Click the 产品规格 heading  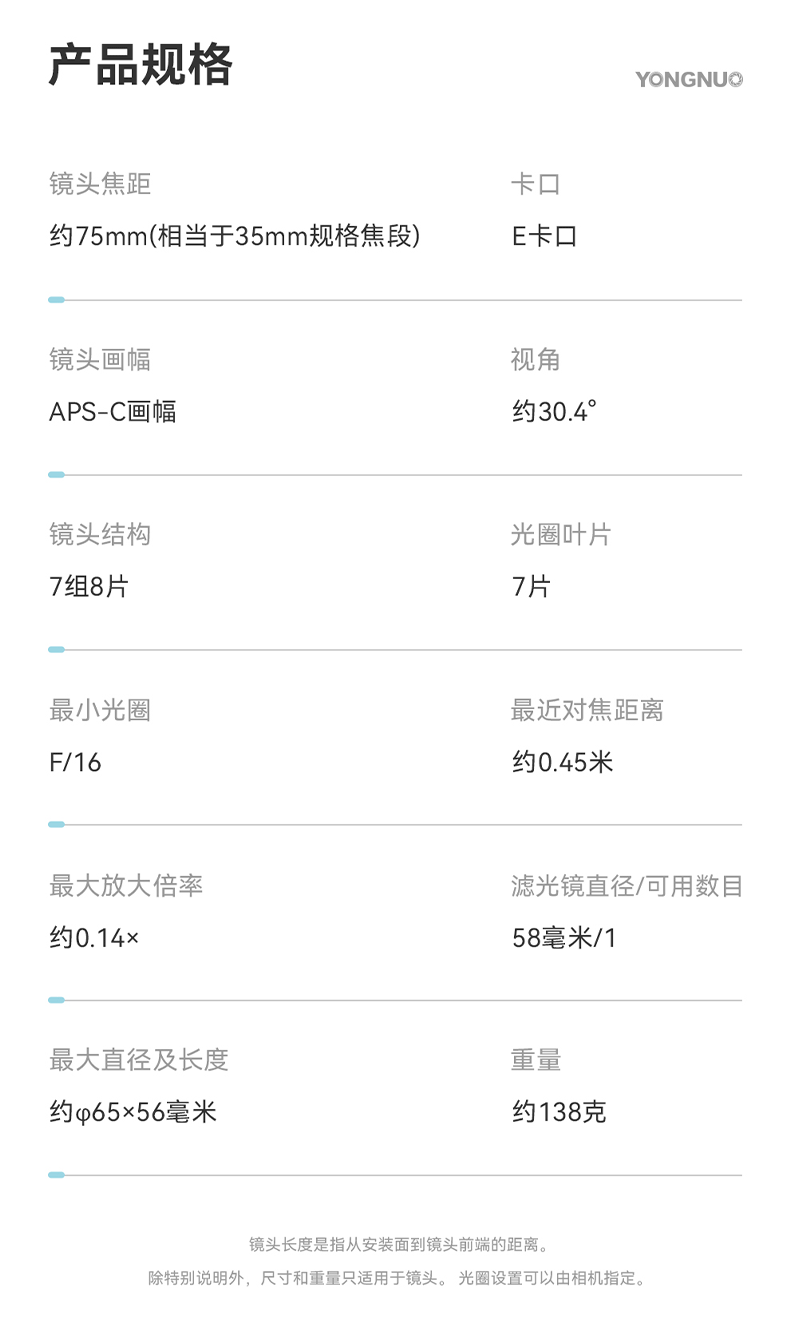tap(141, 66)
